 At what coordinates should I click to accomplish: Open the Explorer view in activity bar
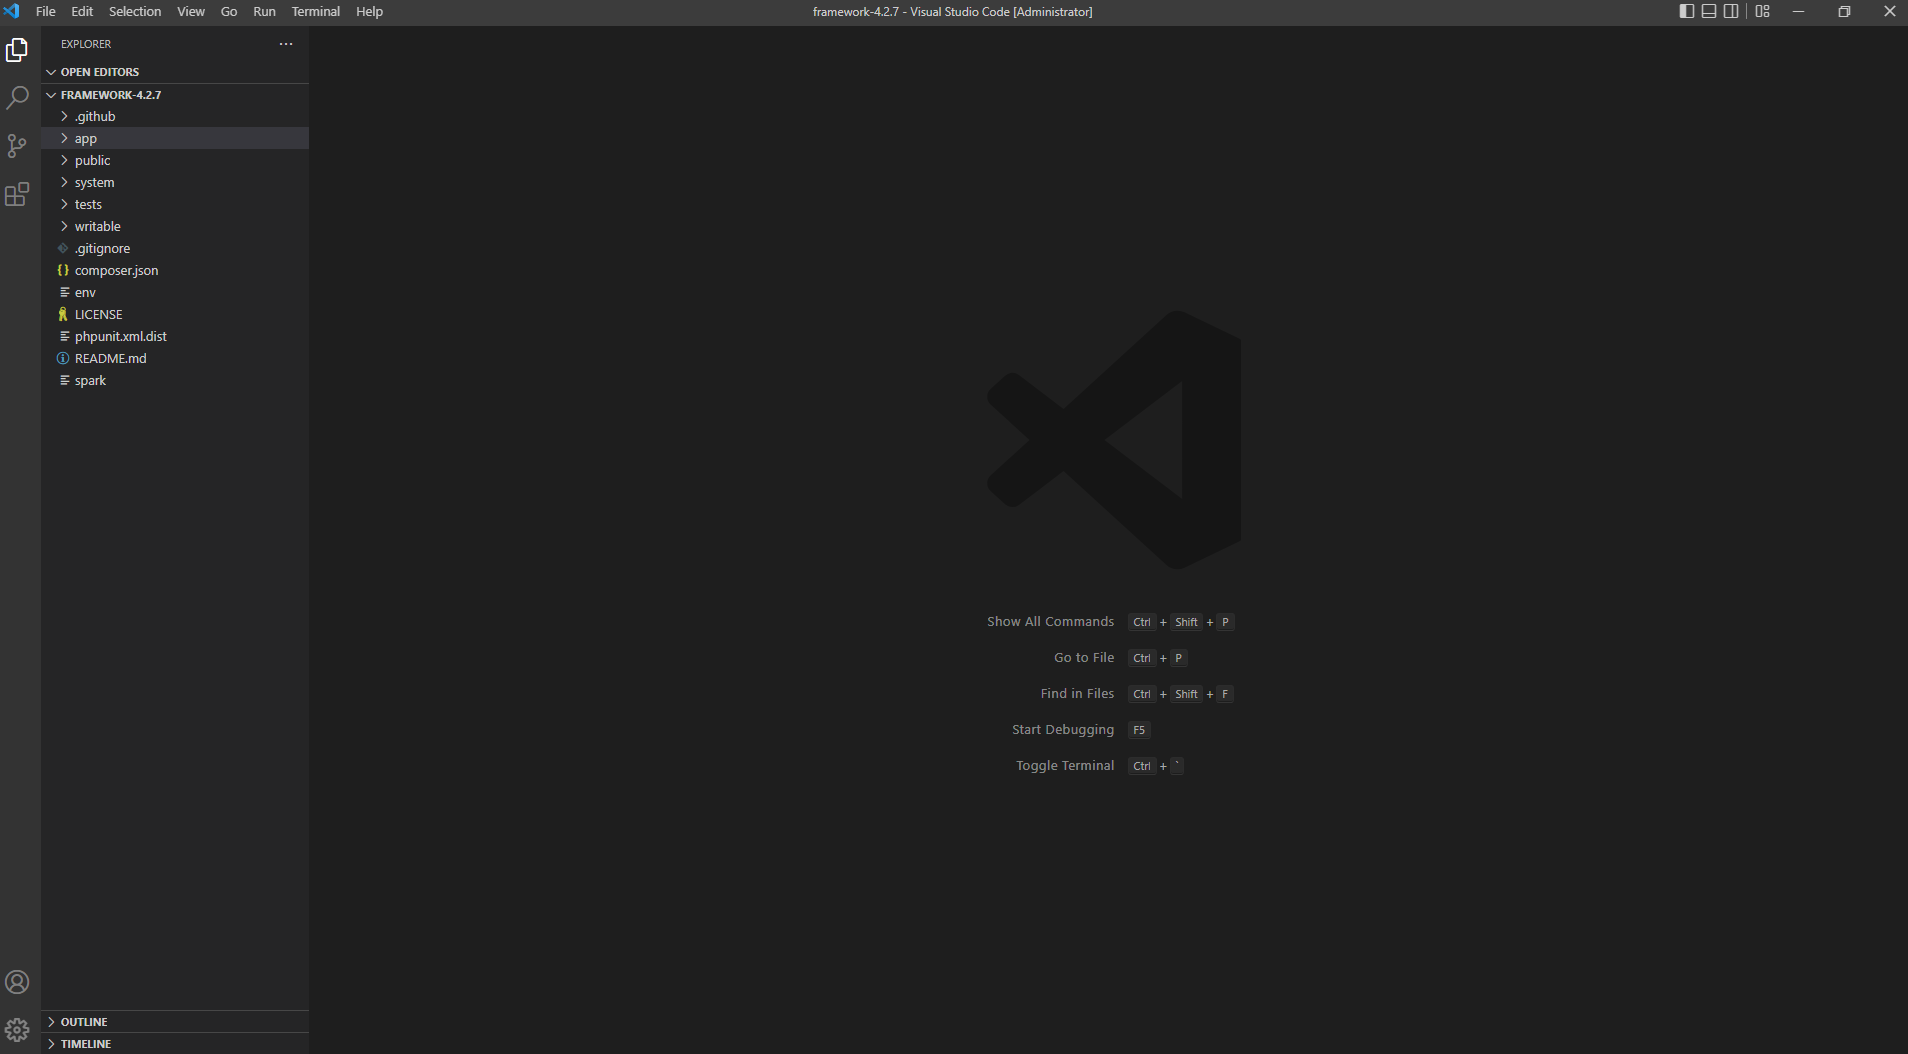coord(17,50)
